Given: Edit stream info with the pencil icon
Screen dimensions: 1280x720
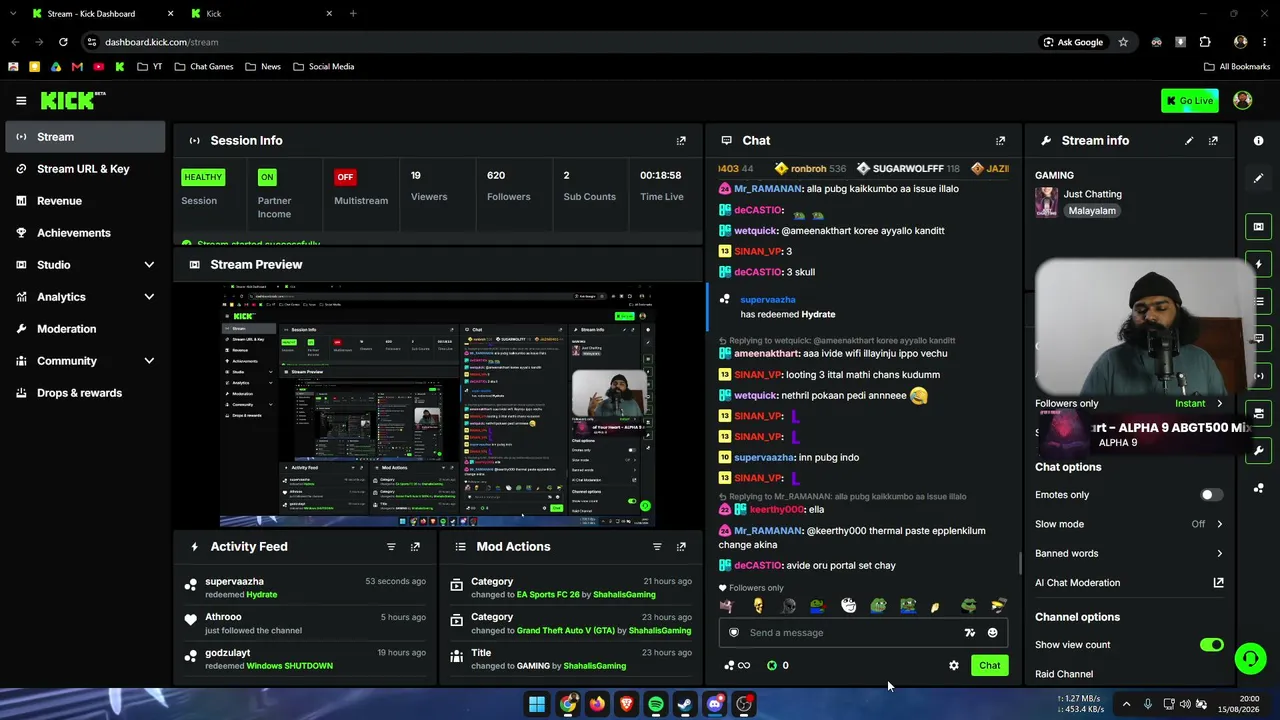Looking at the screenshot, I should [1189, 141].
